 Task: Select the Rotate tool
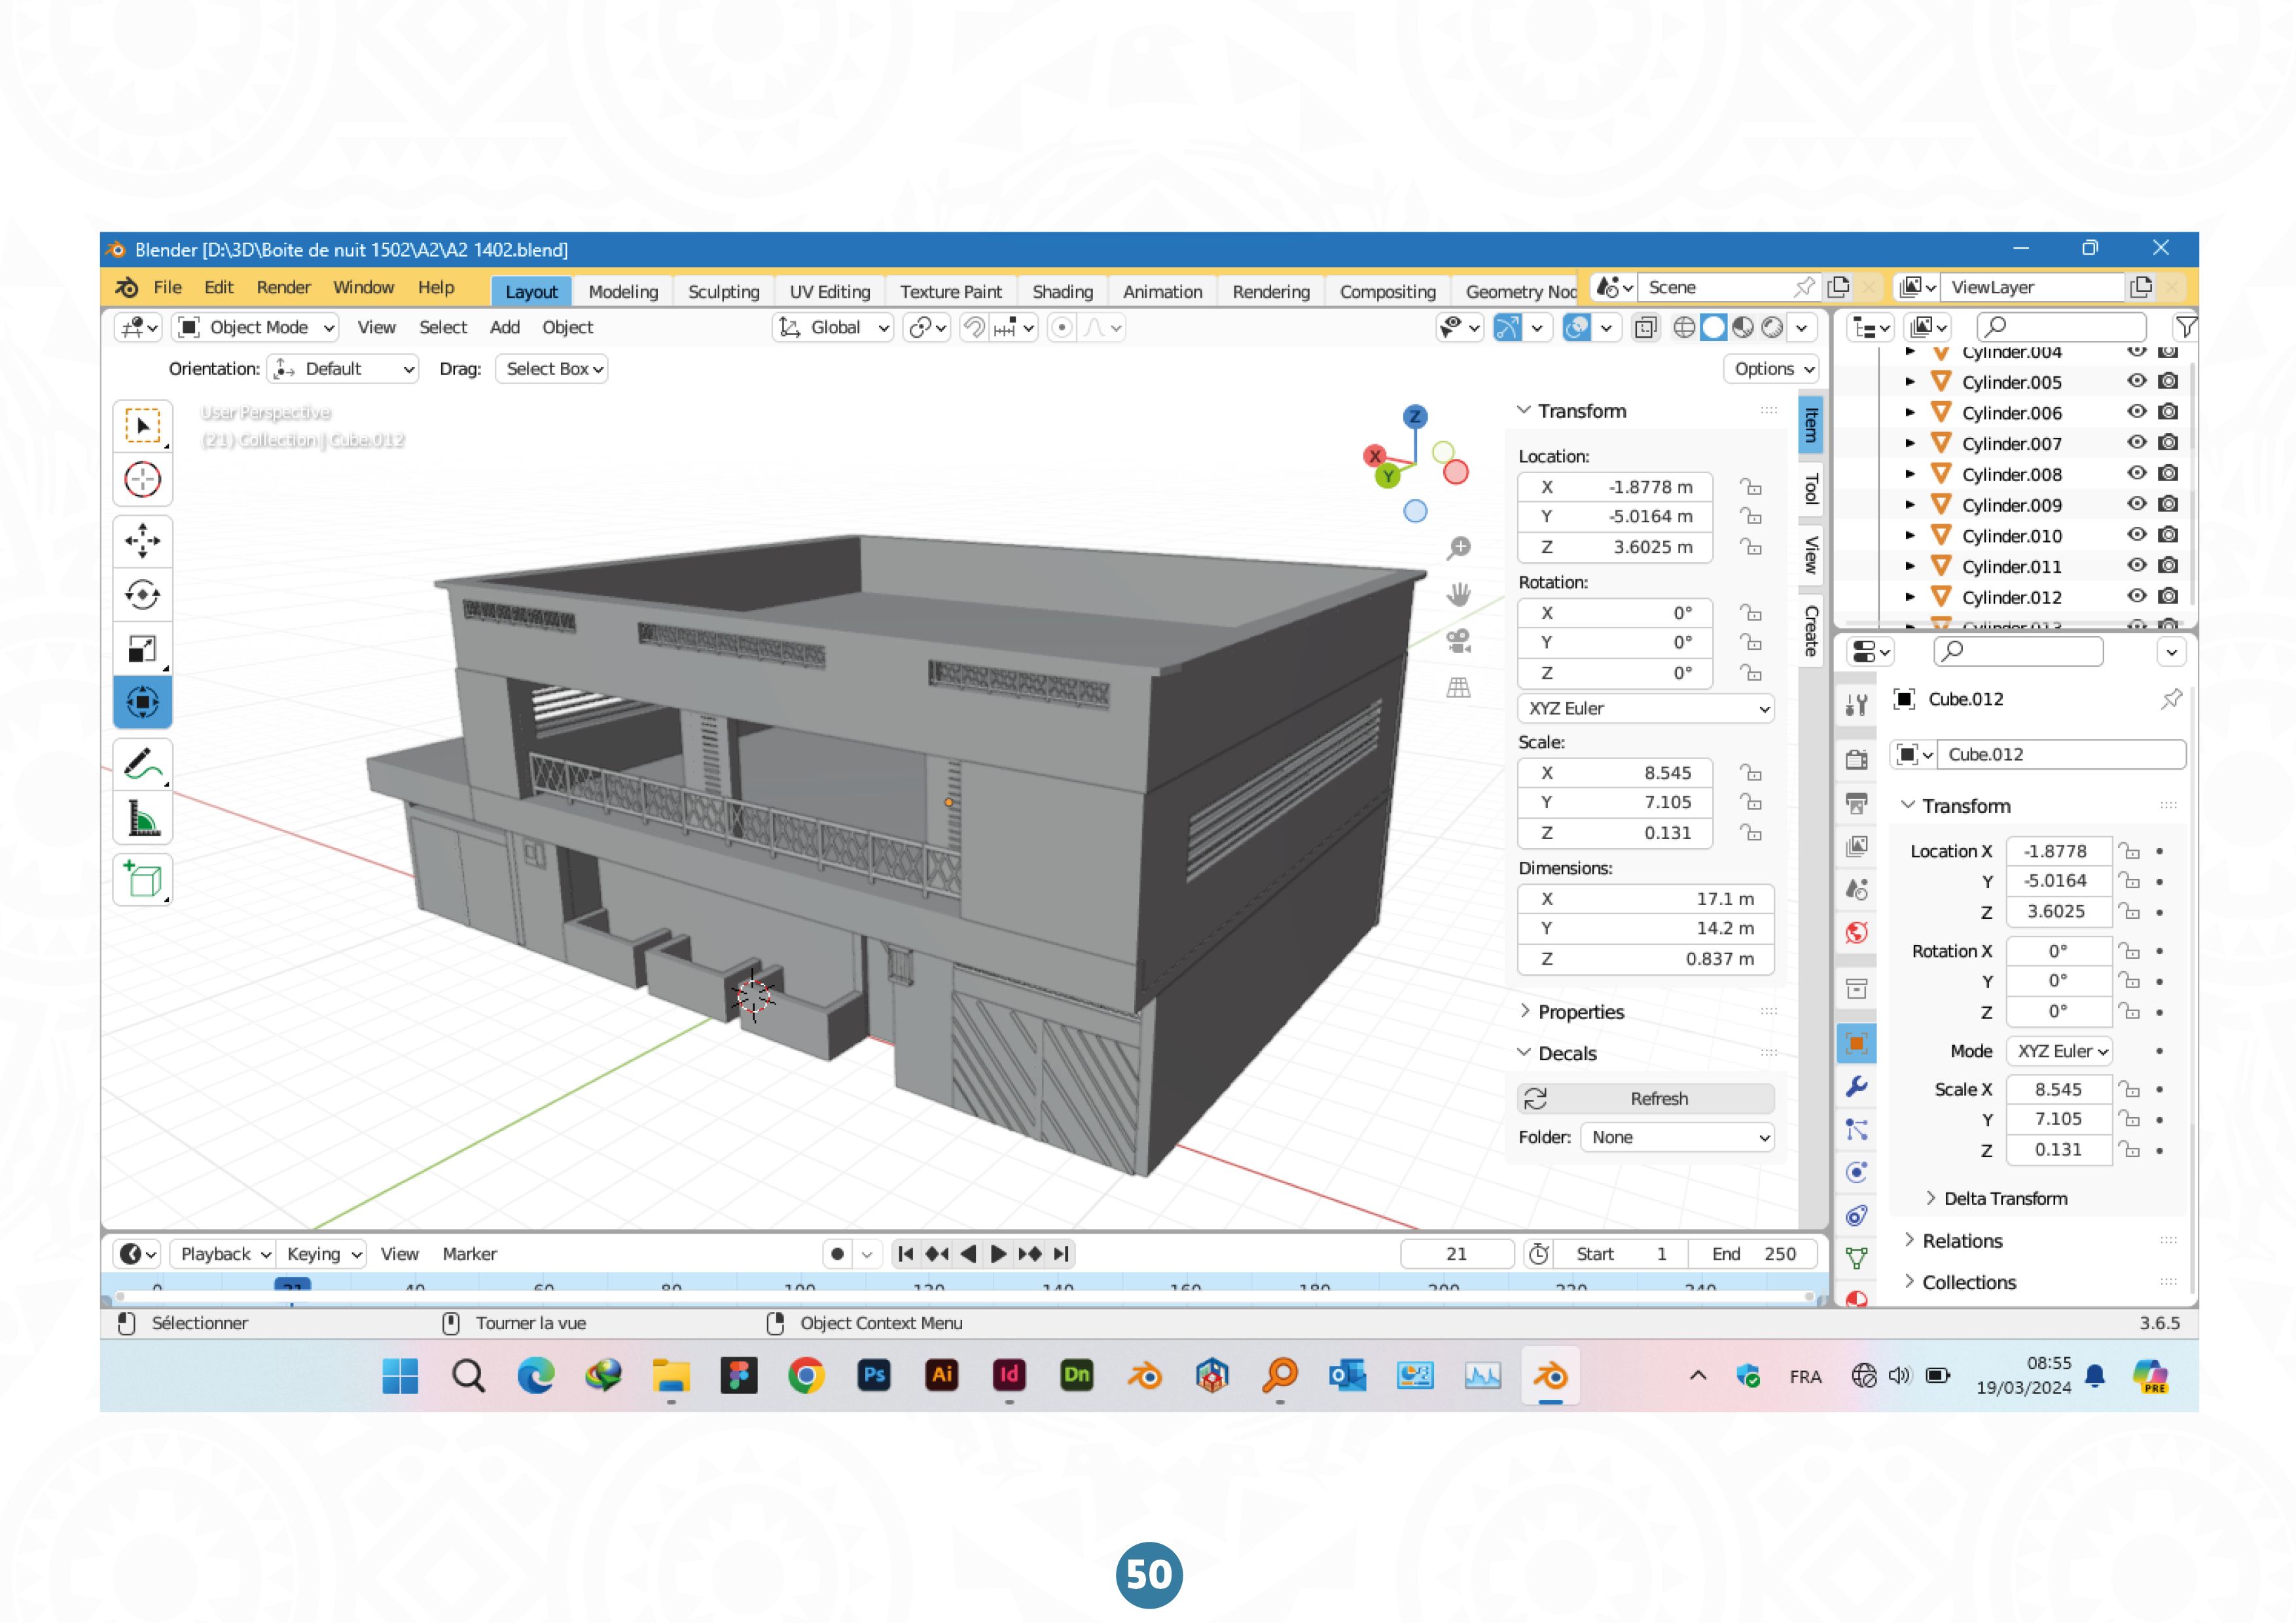[142, 595]
